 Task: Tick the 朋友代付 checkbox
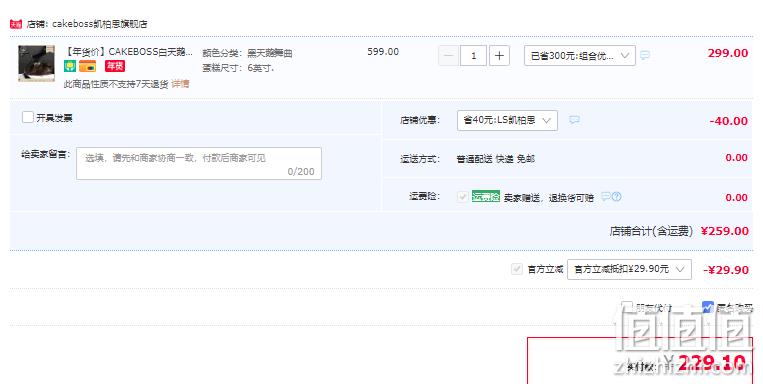point(627,307)
